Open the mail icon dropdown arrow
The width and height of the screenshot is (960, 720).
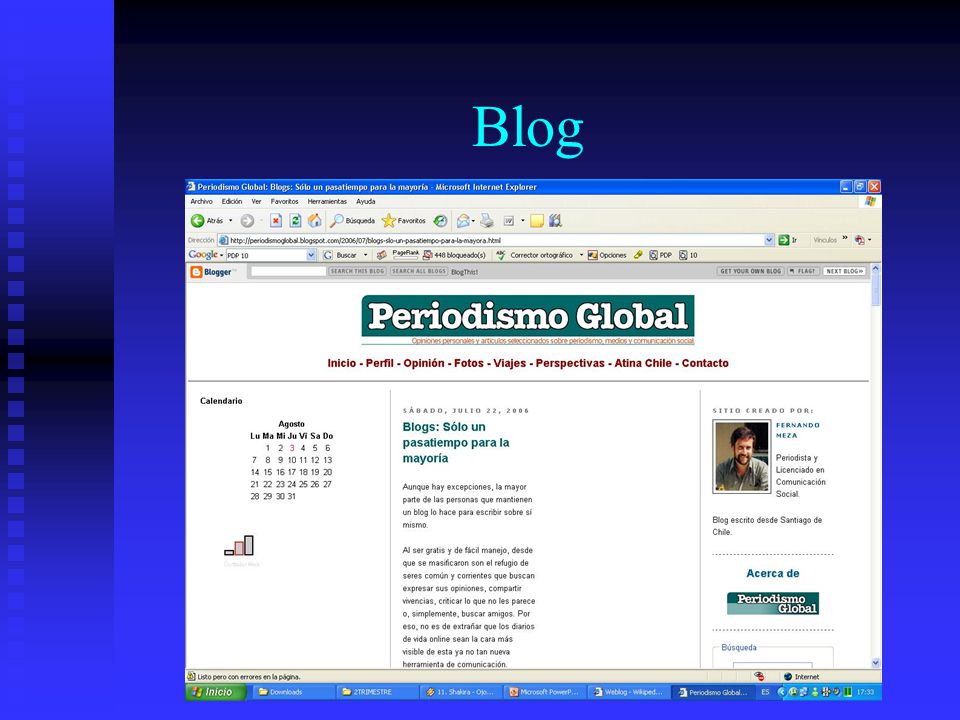473,220
